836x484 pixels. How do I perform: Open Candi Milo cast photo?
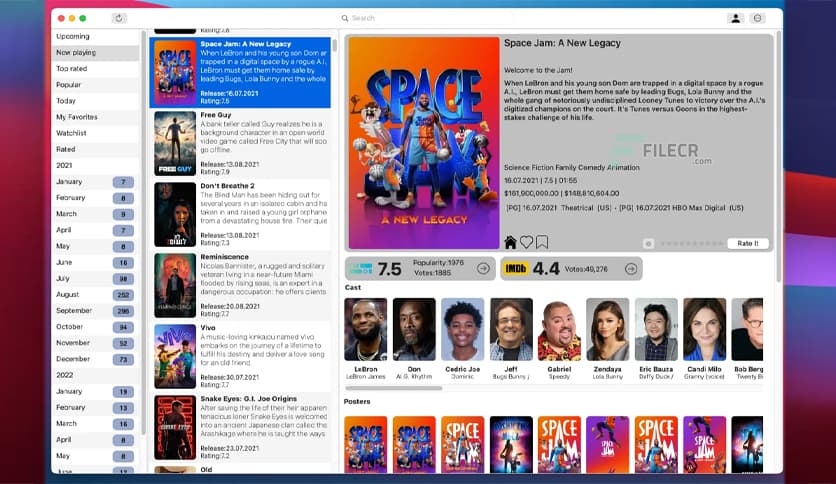click(704, 329)
